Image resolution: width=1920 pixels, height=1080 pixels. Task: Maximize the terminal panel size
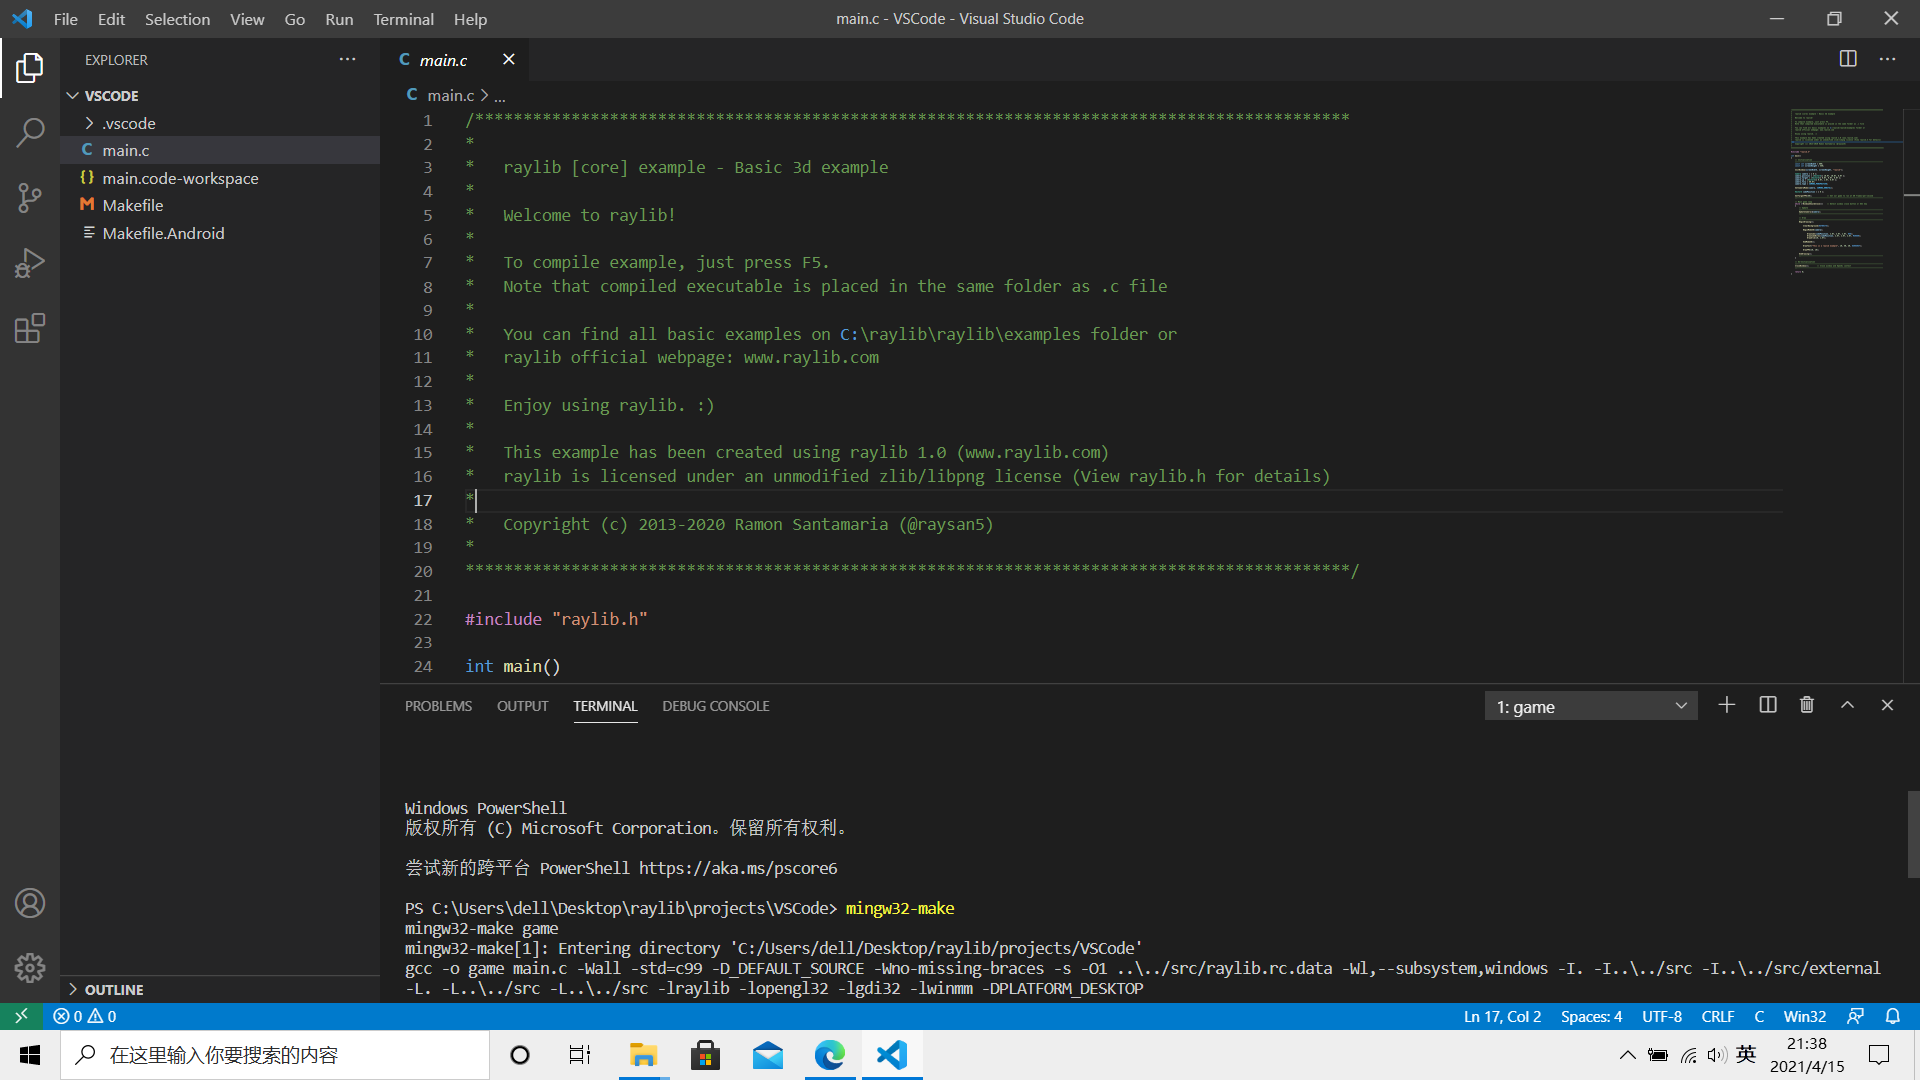point(1847,705)
